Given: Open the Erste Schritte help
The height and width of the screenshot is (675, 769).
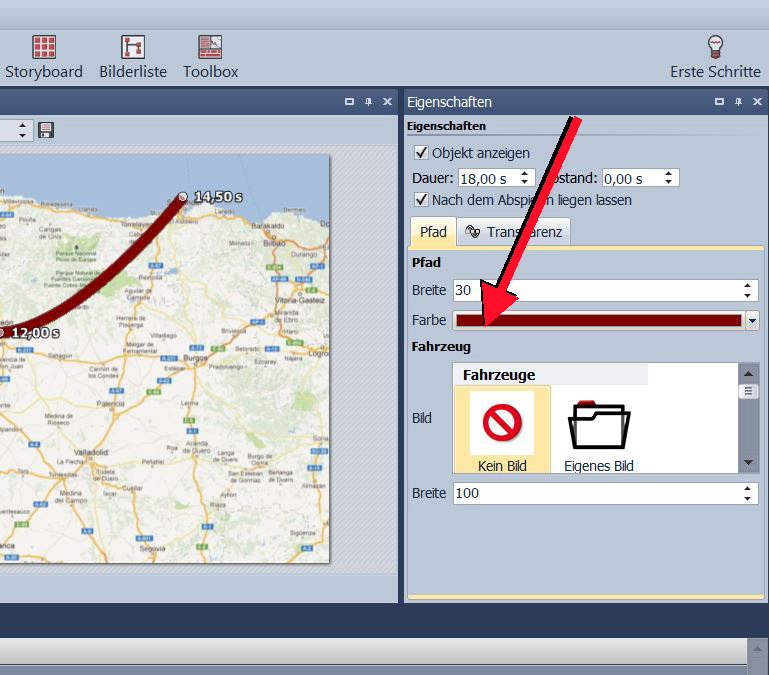Looking at the screenshot, I should (x=715, y=57).
